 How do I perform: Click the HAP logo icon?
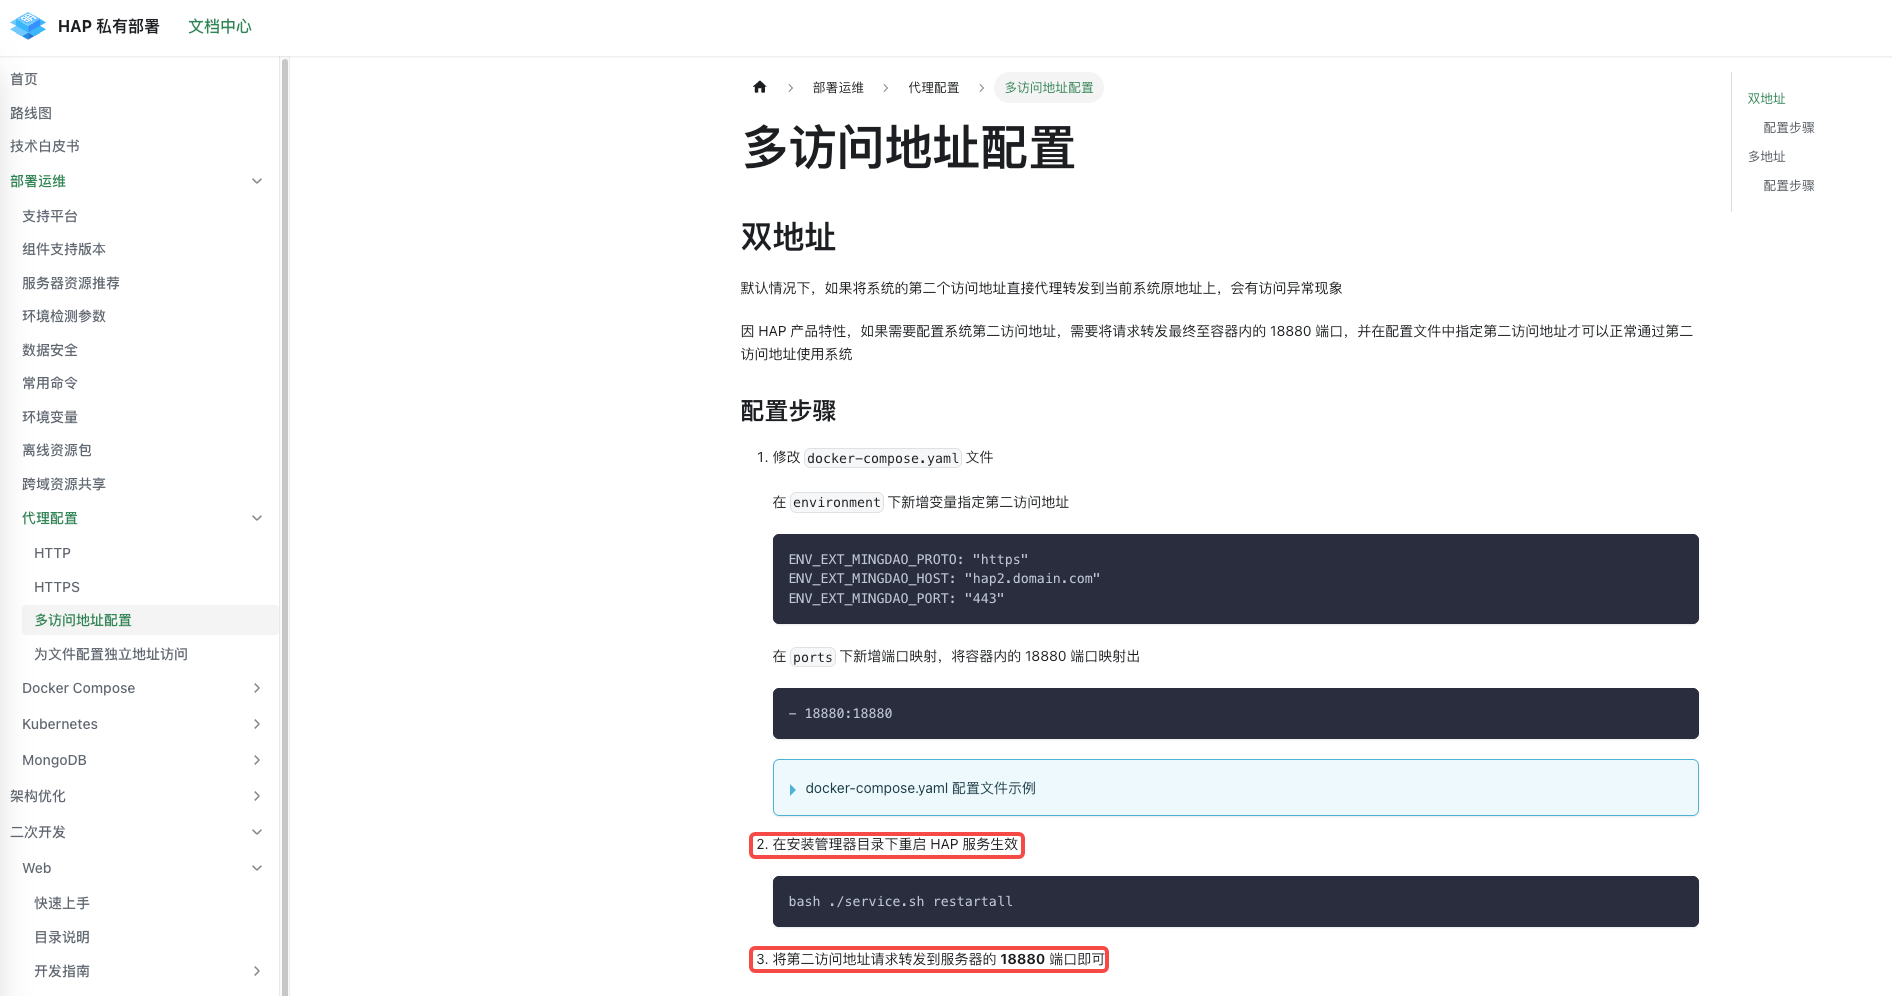coord(28,26)
